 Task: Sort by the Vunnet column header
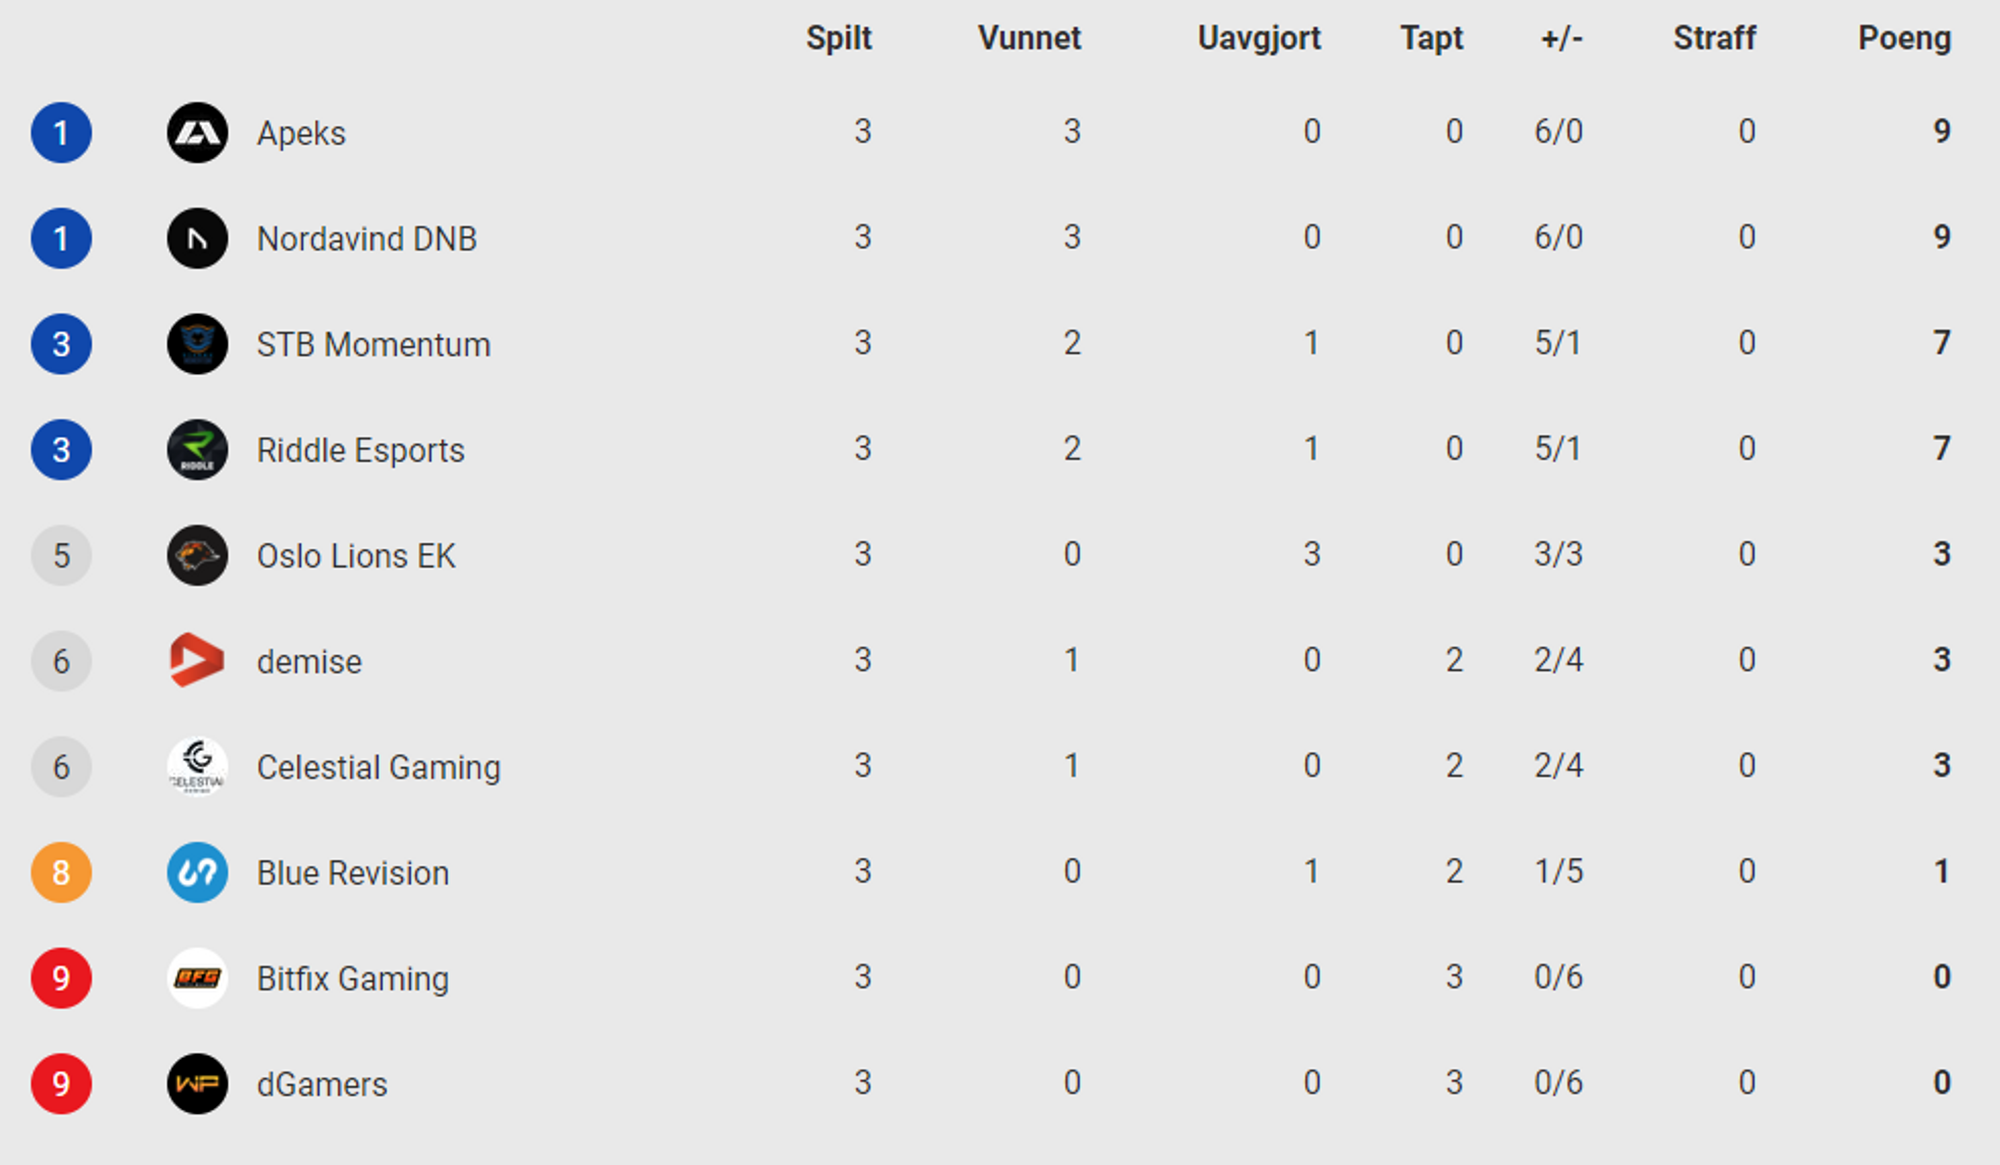tap(1029, 38)
